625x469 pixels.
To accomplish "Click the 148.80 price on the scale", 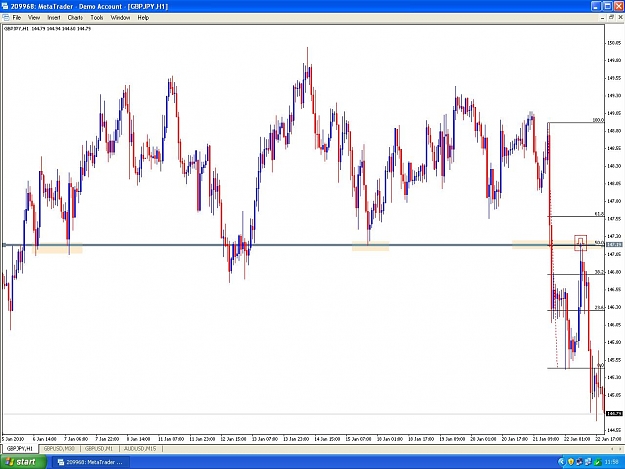I will point(614,131).
